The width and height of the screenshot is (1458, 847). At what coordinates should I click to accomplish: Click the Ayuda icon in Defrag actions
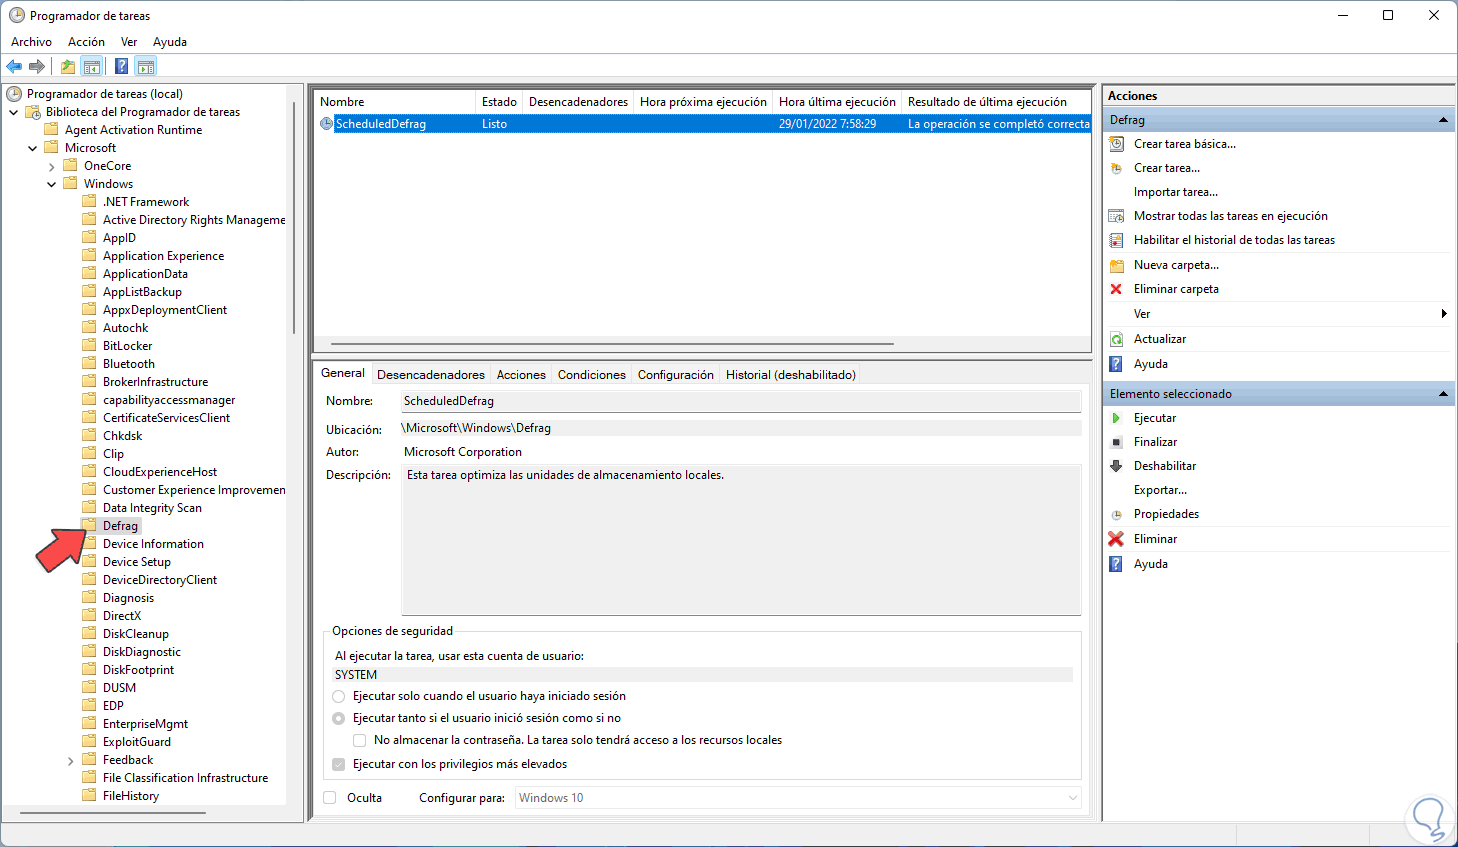click(x=1116, y=364)
